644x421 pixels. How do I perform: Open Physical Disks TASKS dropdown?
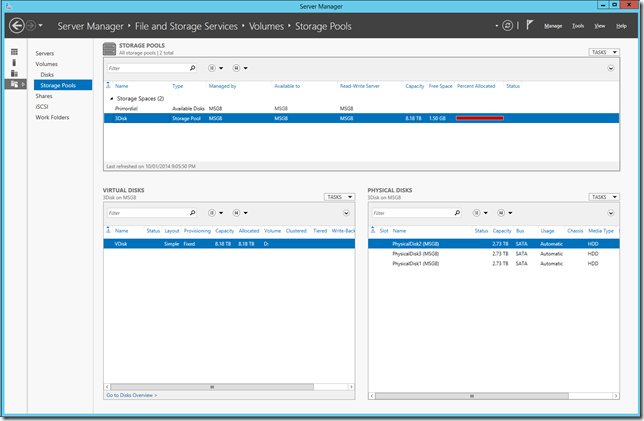[x=602, y=197]
